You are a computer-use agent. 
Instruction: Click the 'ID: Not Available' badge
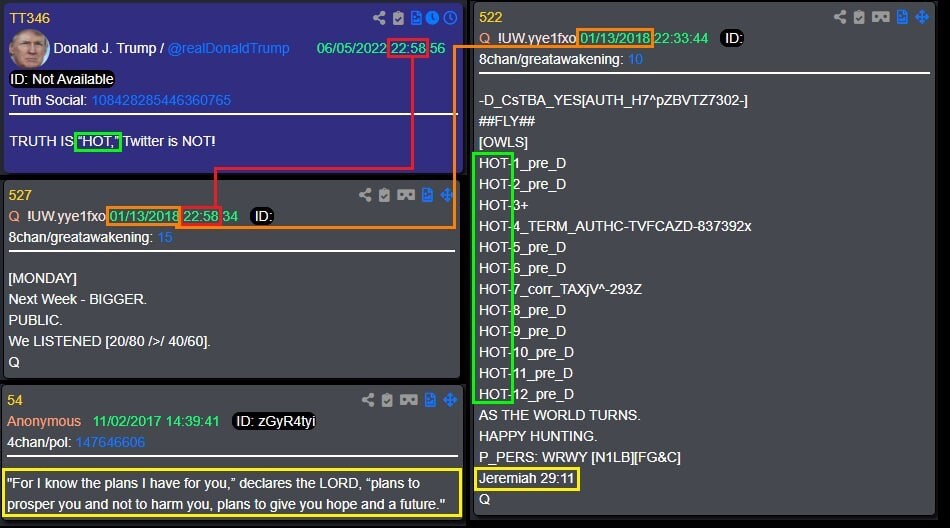62,79
